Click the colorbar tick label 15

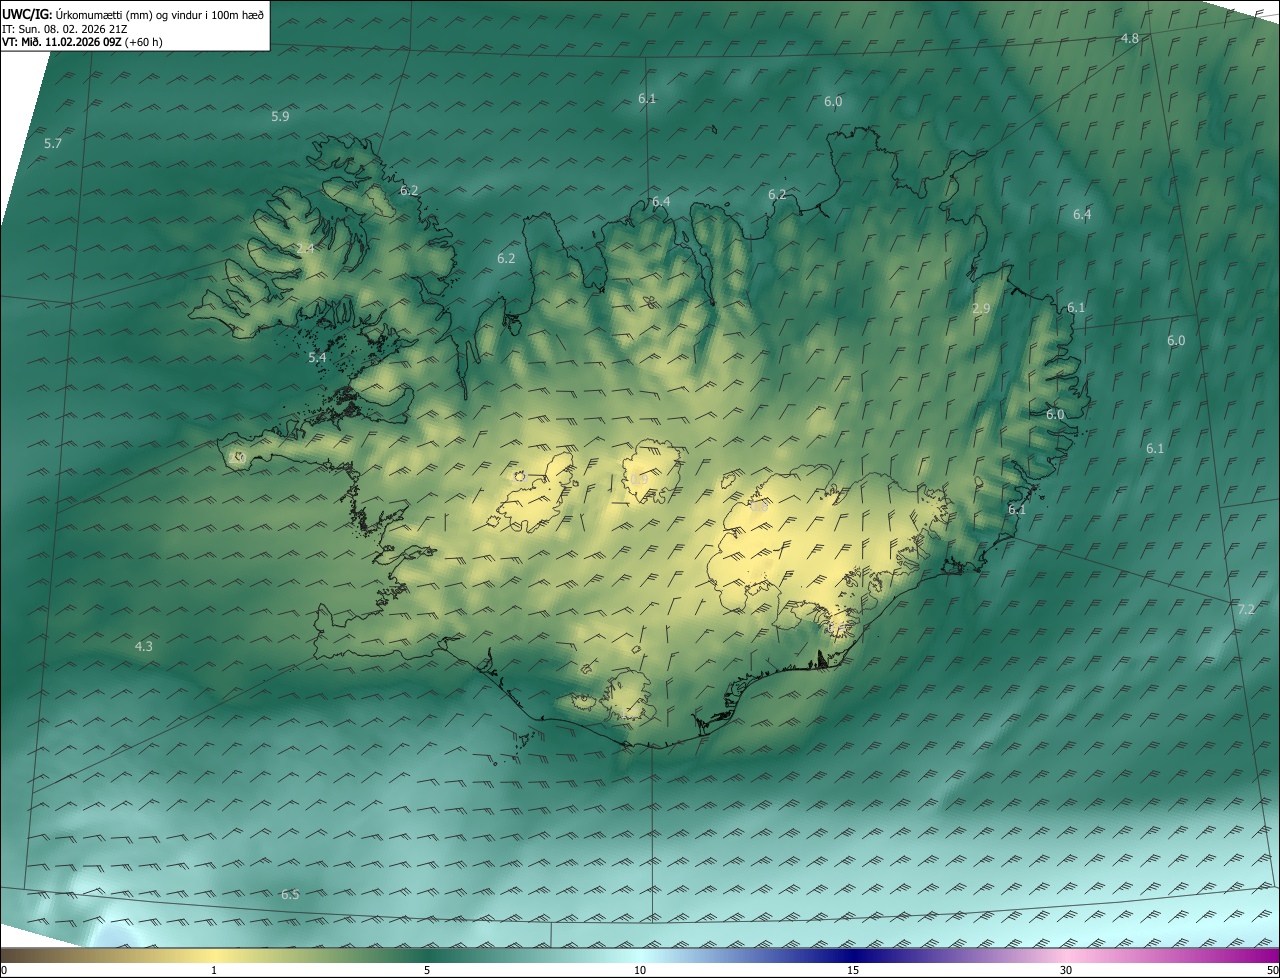coord(853,970)
